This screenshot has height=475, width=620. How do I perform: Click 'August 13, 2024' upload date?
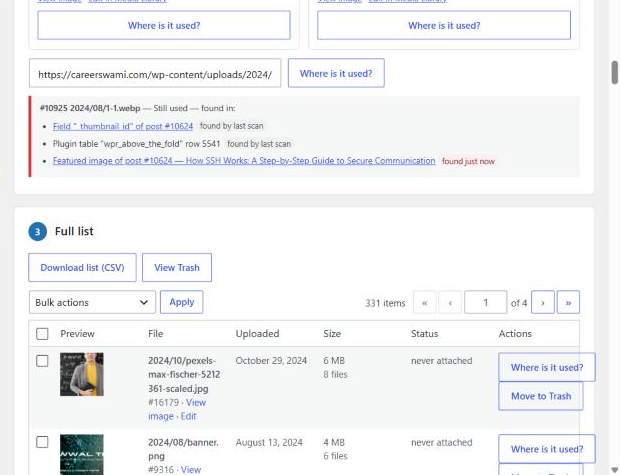[269, 442]
